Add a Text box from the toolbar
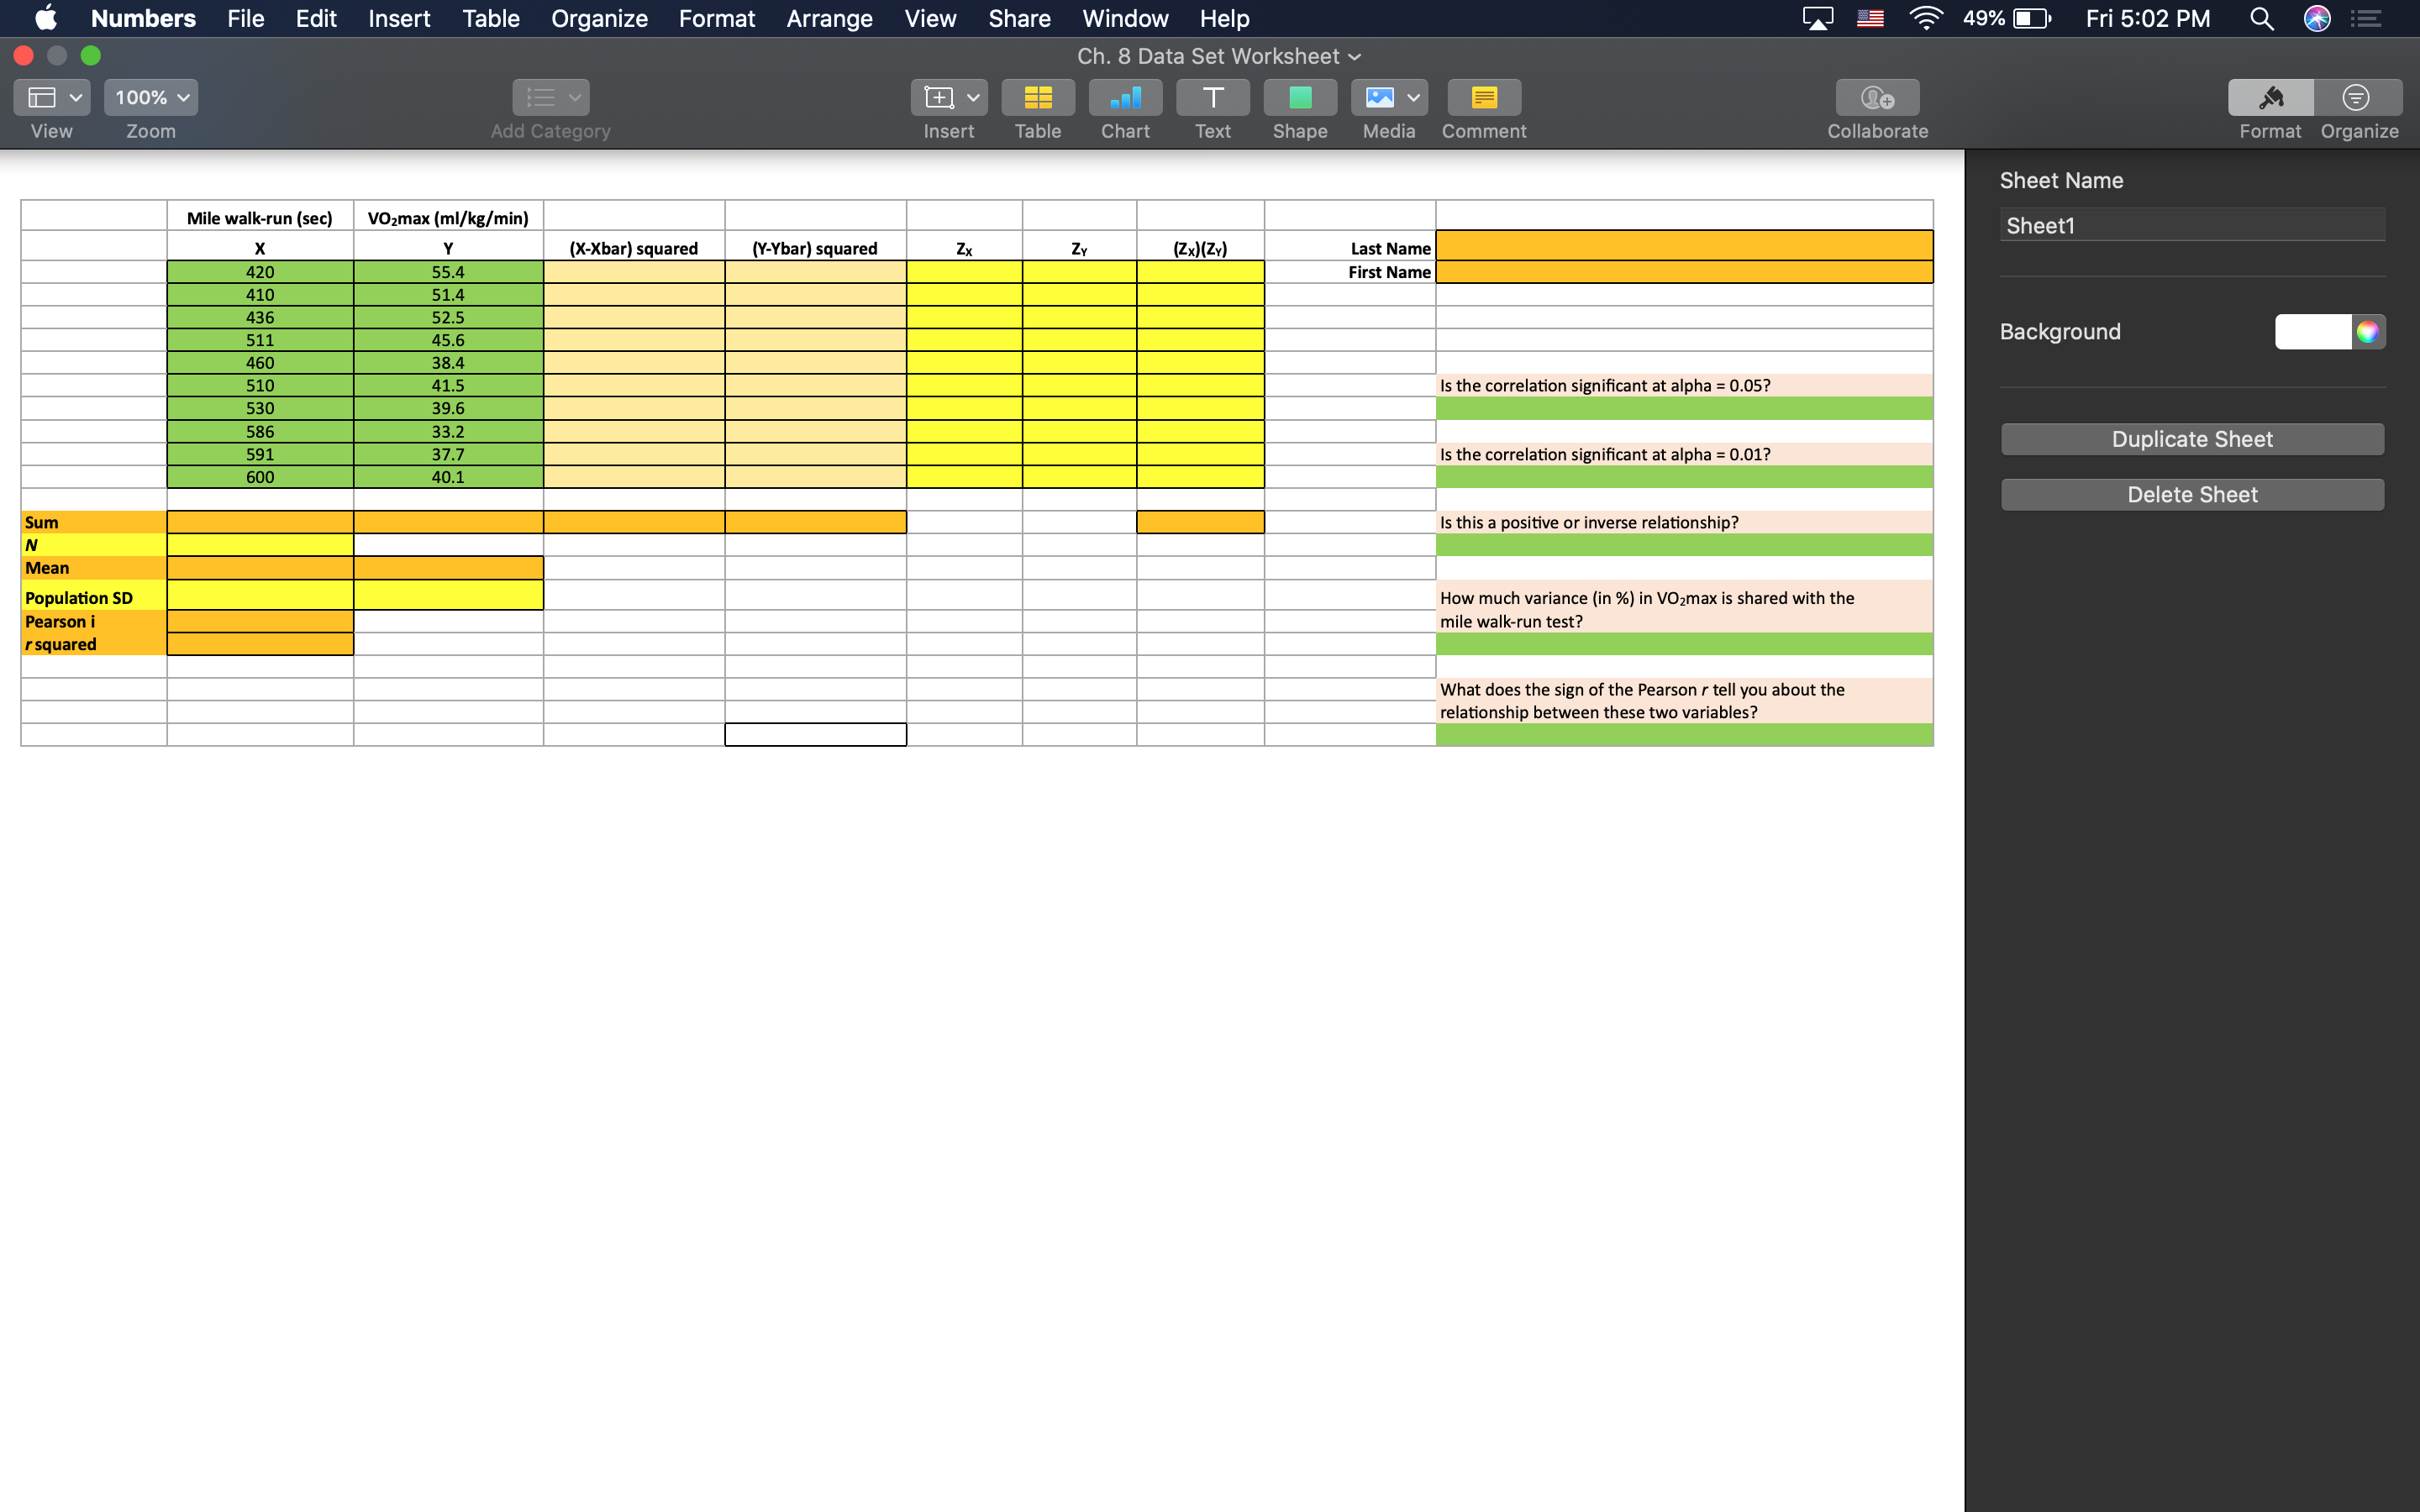 tap(1211, 97)
